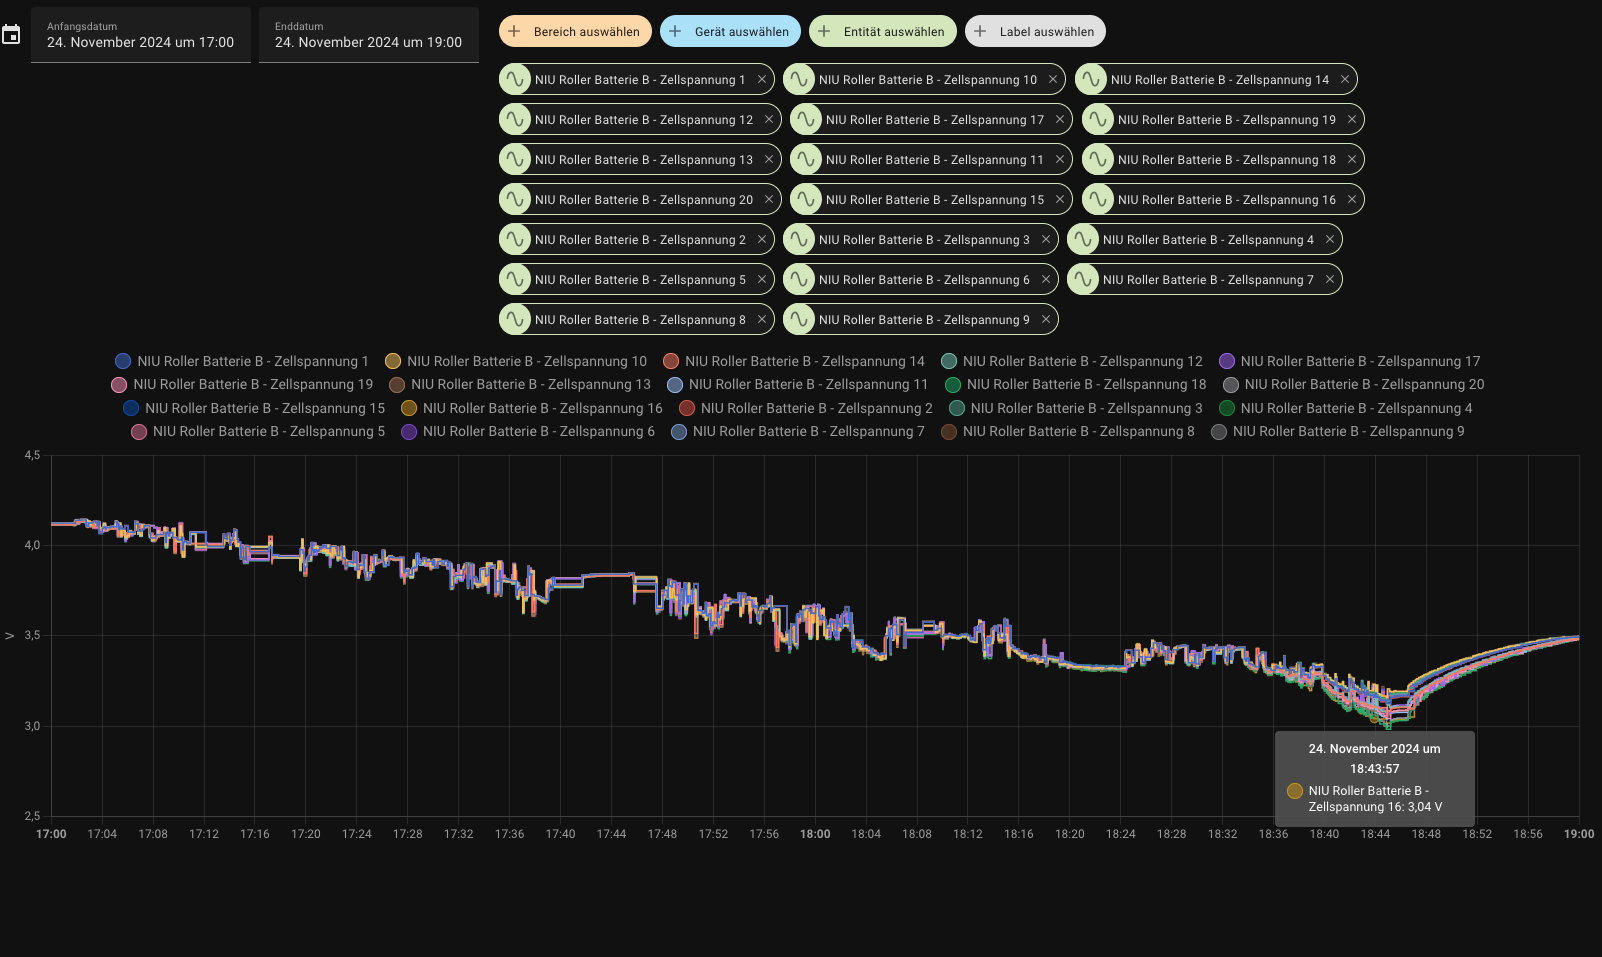
Task: Remove the Zellspannung 1 entity chip
Action: click(x=762, y=80)
